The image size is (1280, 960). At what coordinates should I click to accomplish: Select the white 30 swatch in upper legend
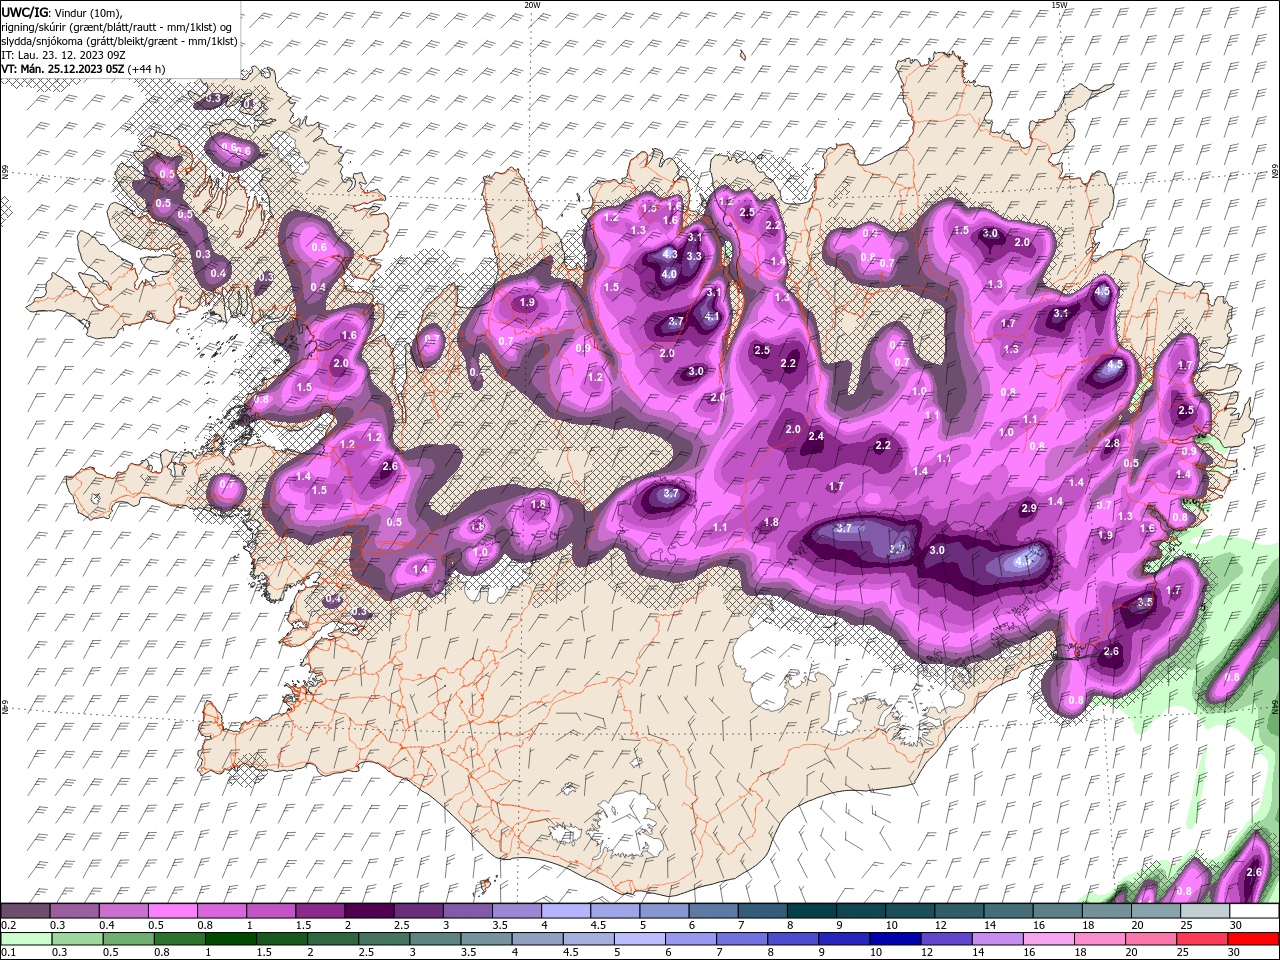point(1253,911)
